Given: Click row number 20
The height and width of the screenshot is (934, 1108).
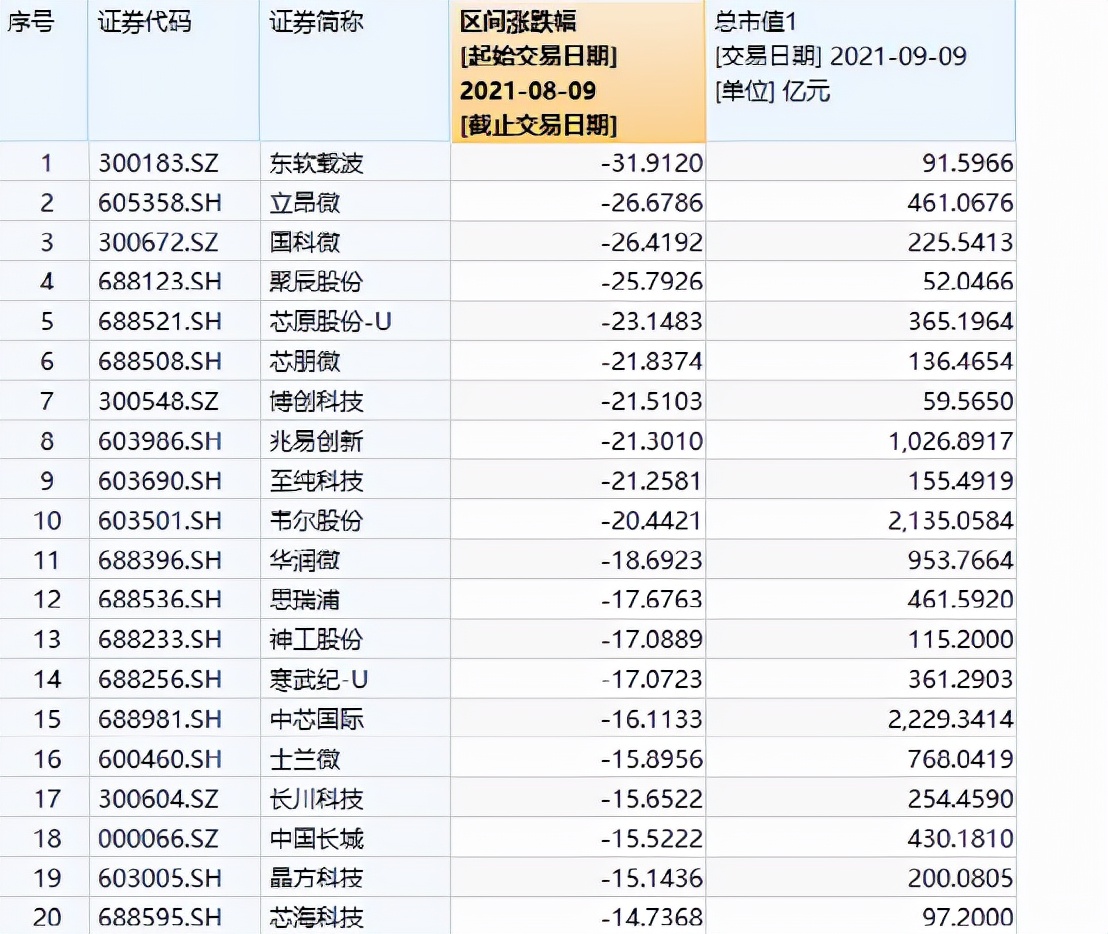Looking at the screenshot, I should (x=47, y=917).
